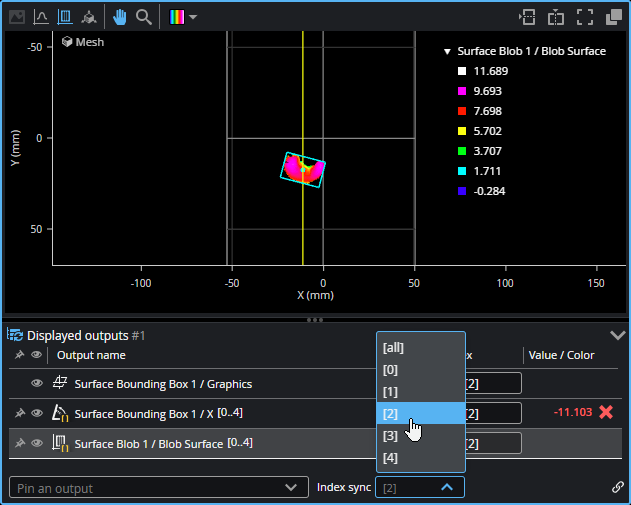Click the fit-to-view fullscreen icon

coord(585,17)
